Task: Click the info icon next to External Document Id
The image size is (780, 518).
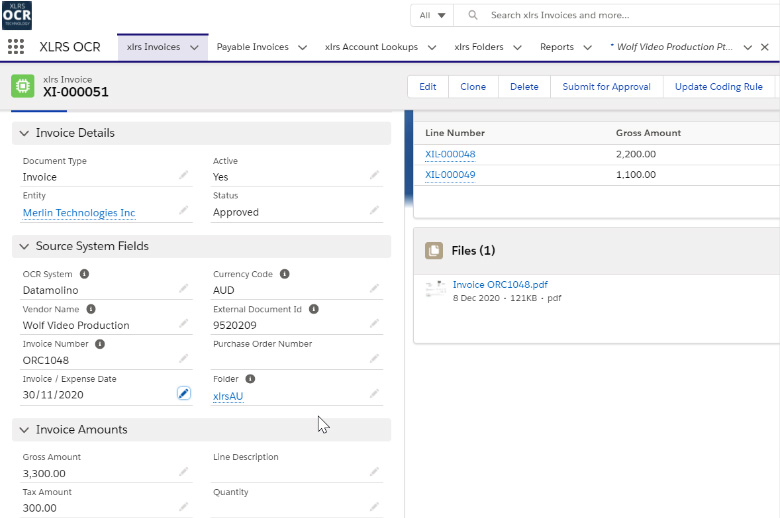Action: (314, 309)
